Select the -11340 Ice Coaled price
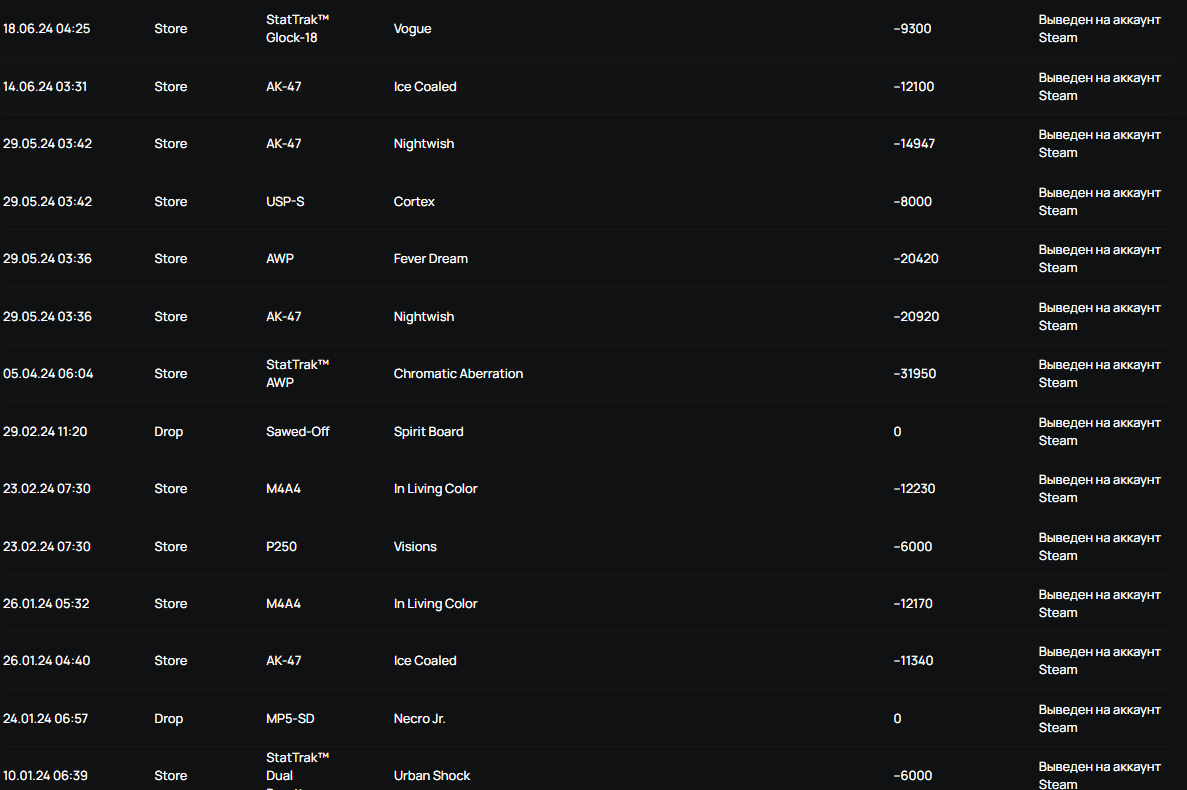1187x790 pixels. pyautogui.click(x=913, y=661)
